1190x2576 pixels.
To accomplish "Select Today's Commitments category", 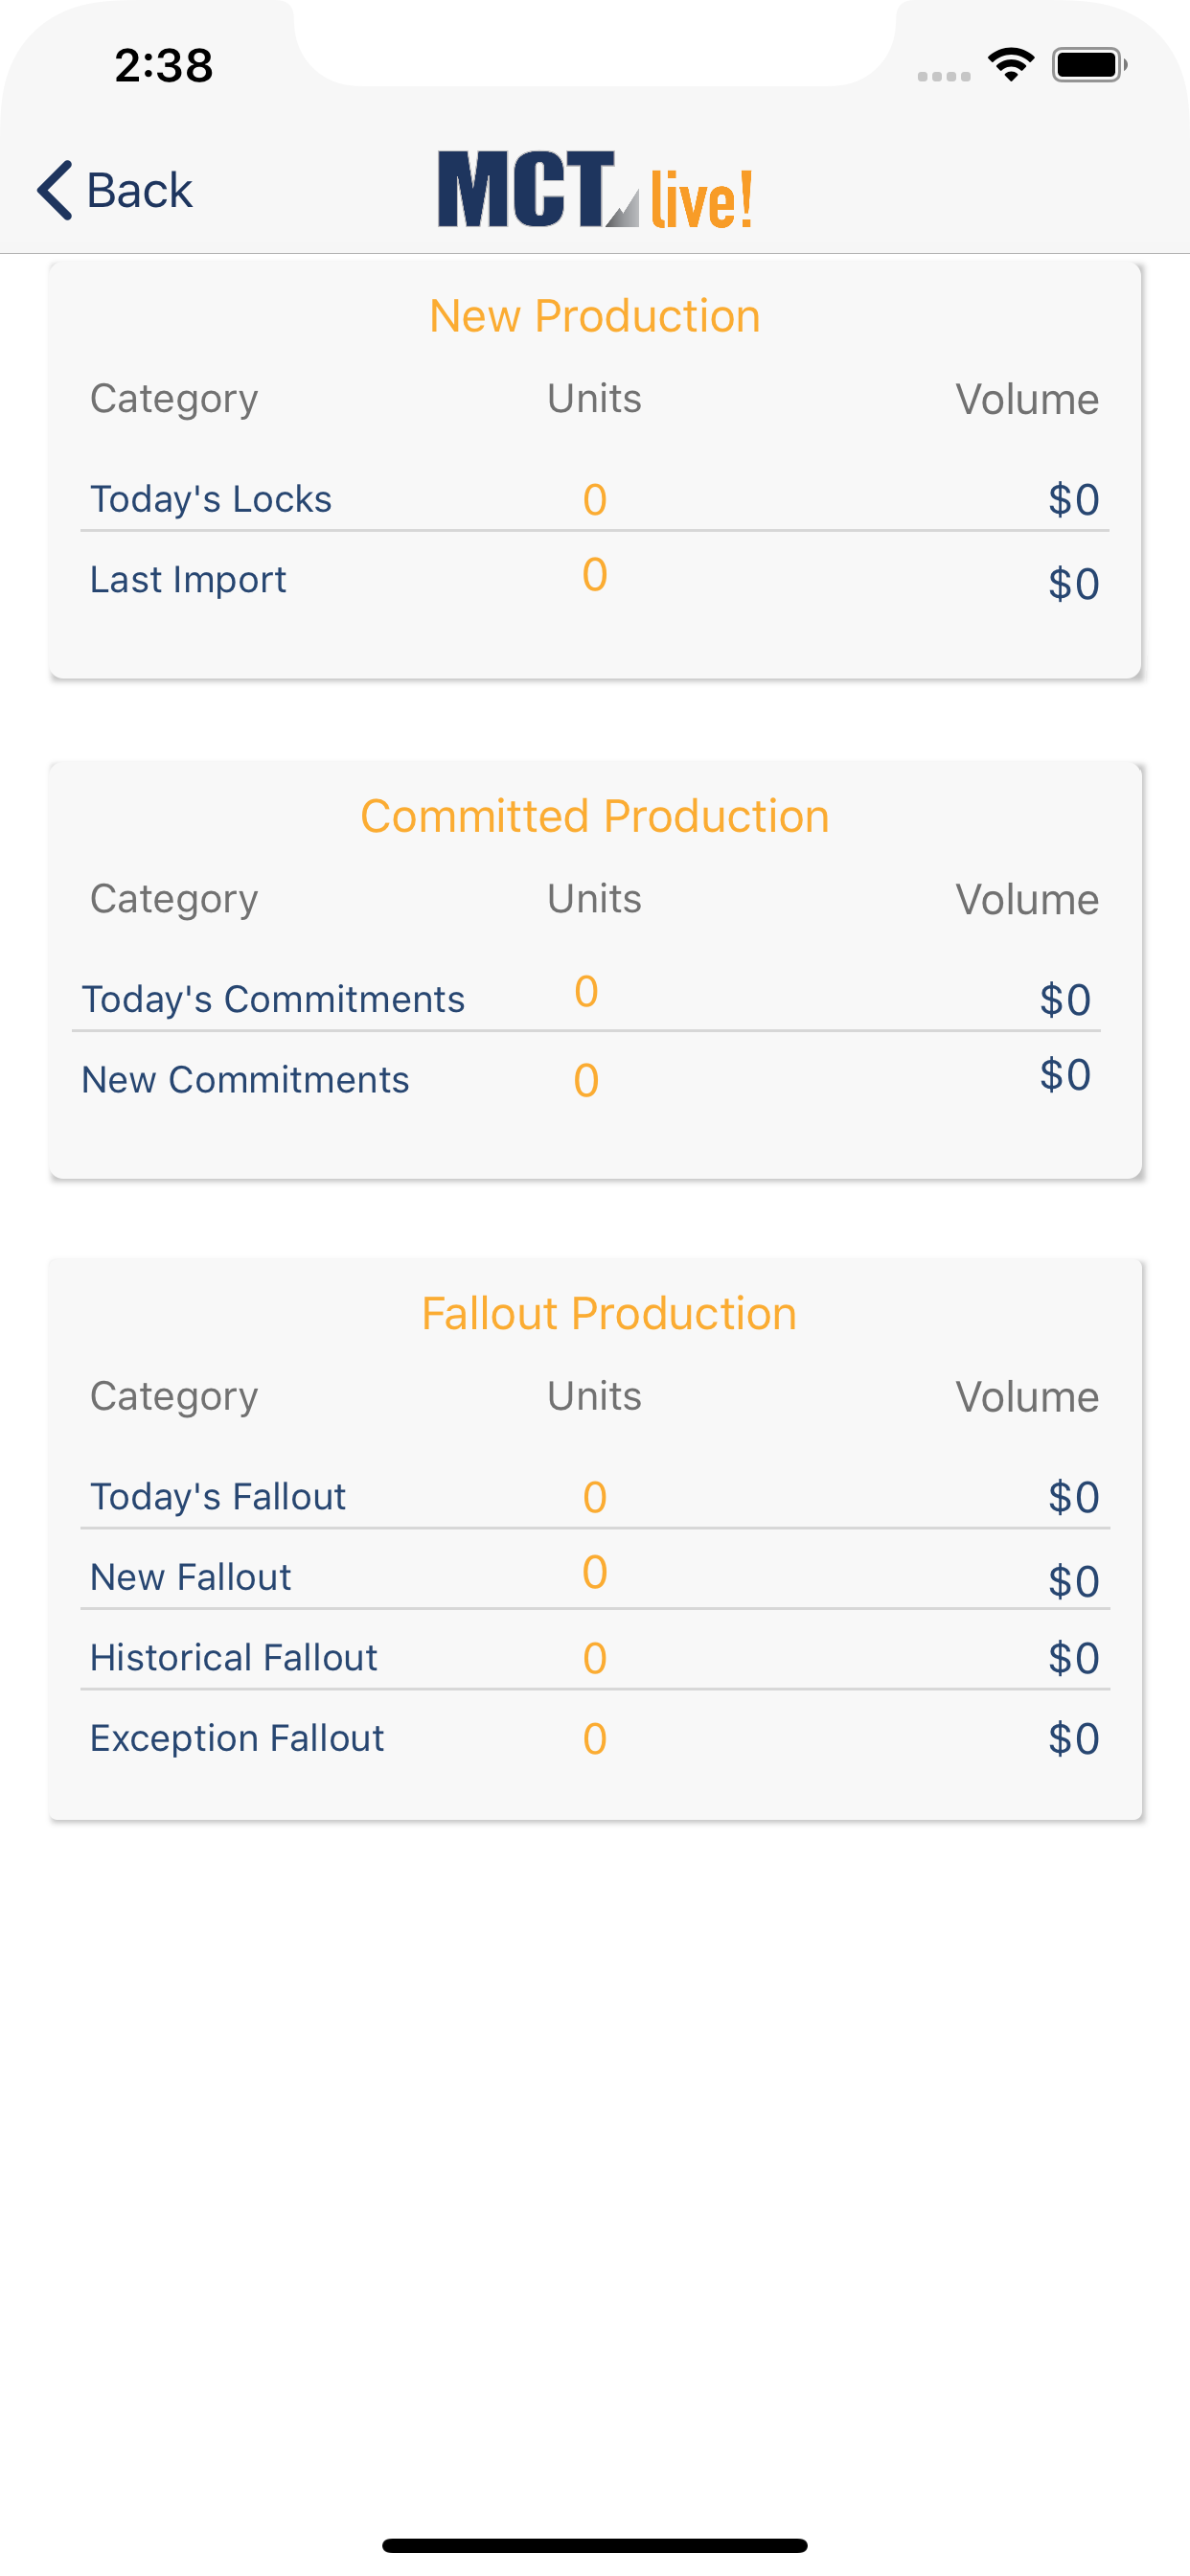I will (x=273, y=999).
